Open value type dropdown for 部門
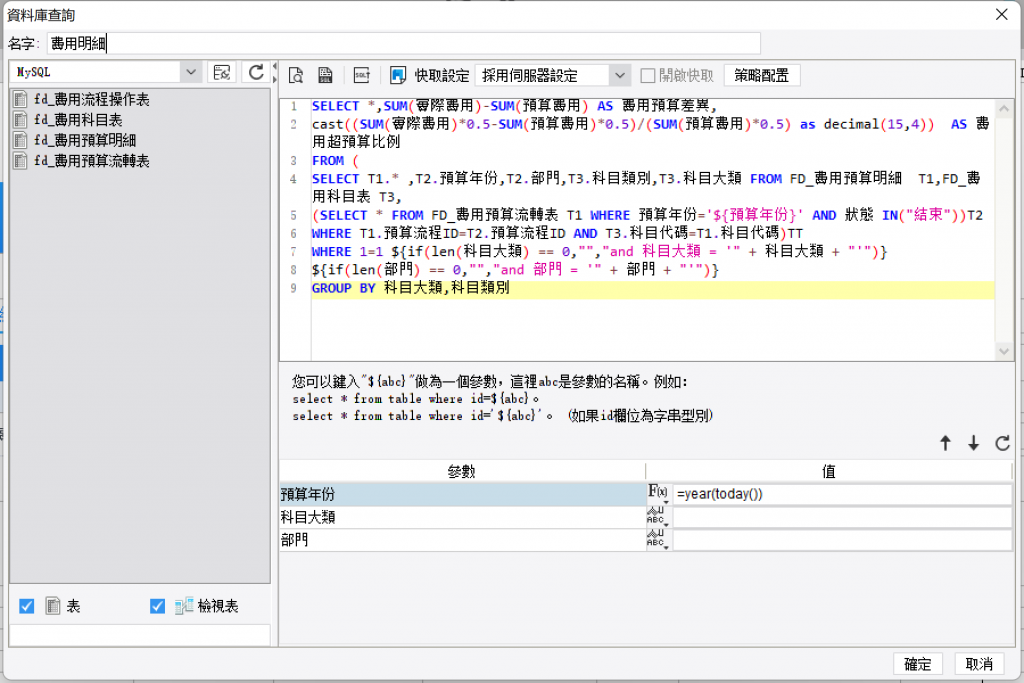The width and height of the screenshot is (1024, 683). [x=658, y=540]
